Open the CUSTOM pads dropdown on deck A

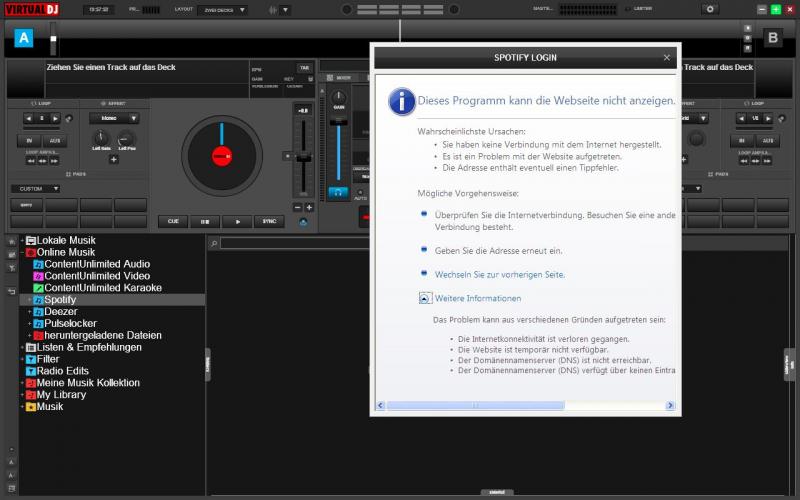(x=36, y=189)
